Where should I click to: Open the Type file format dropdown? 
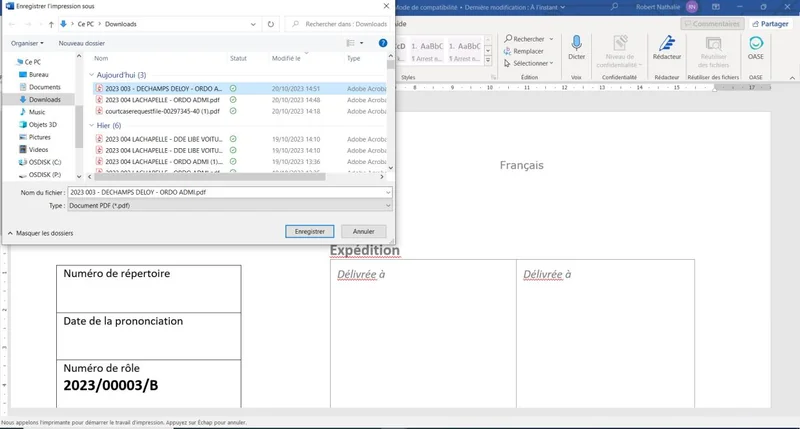[230, 205]
